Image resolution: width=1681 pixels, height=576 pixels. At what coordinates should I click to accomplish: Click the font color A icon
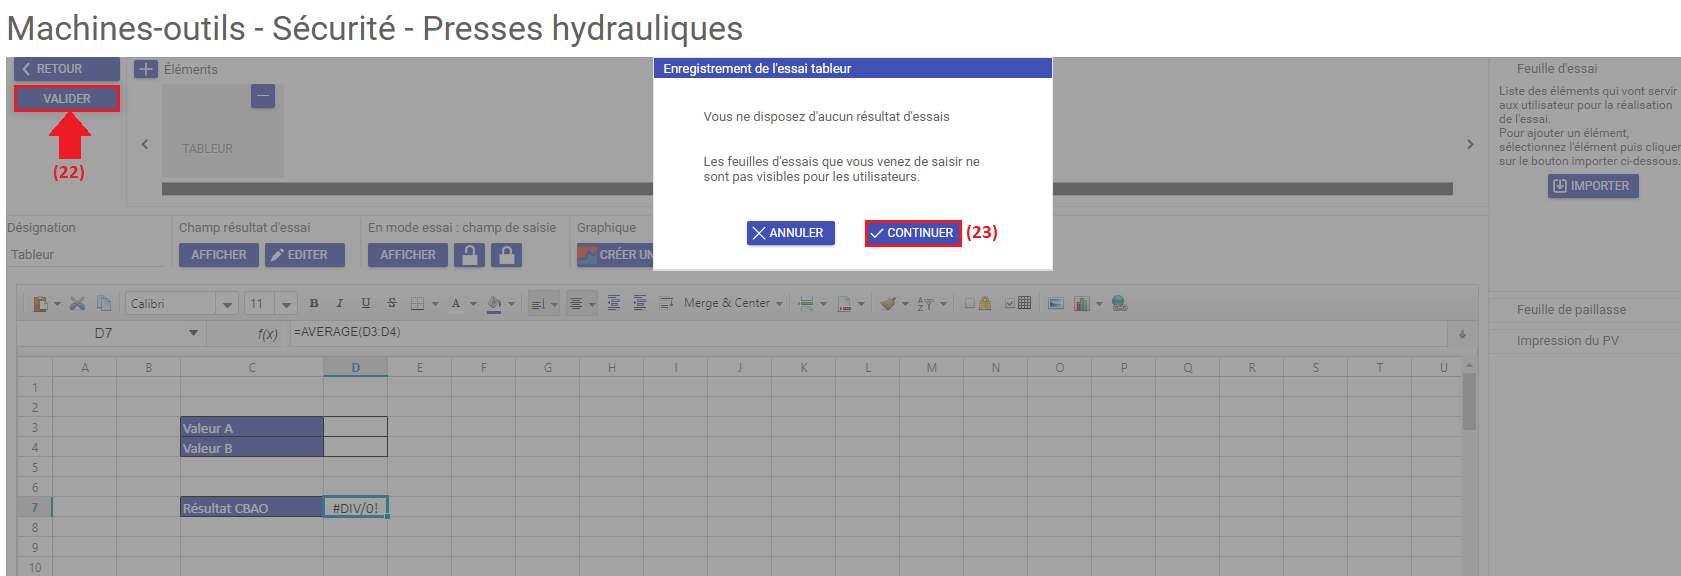[x=456, y=304]
